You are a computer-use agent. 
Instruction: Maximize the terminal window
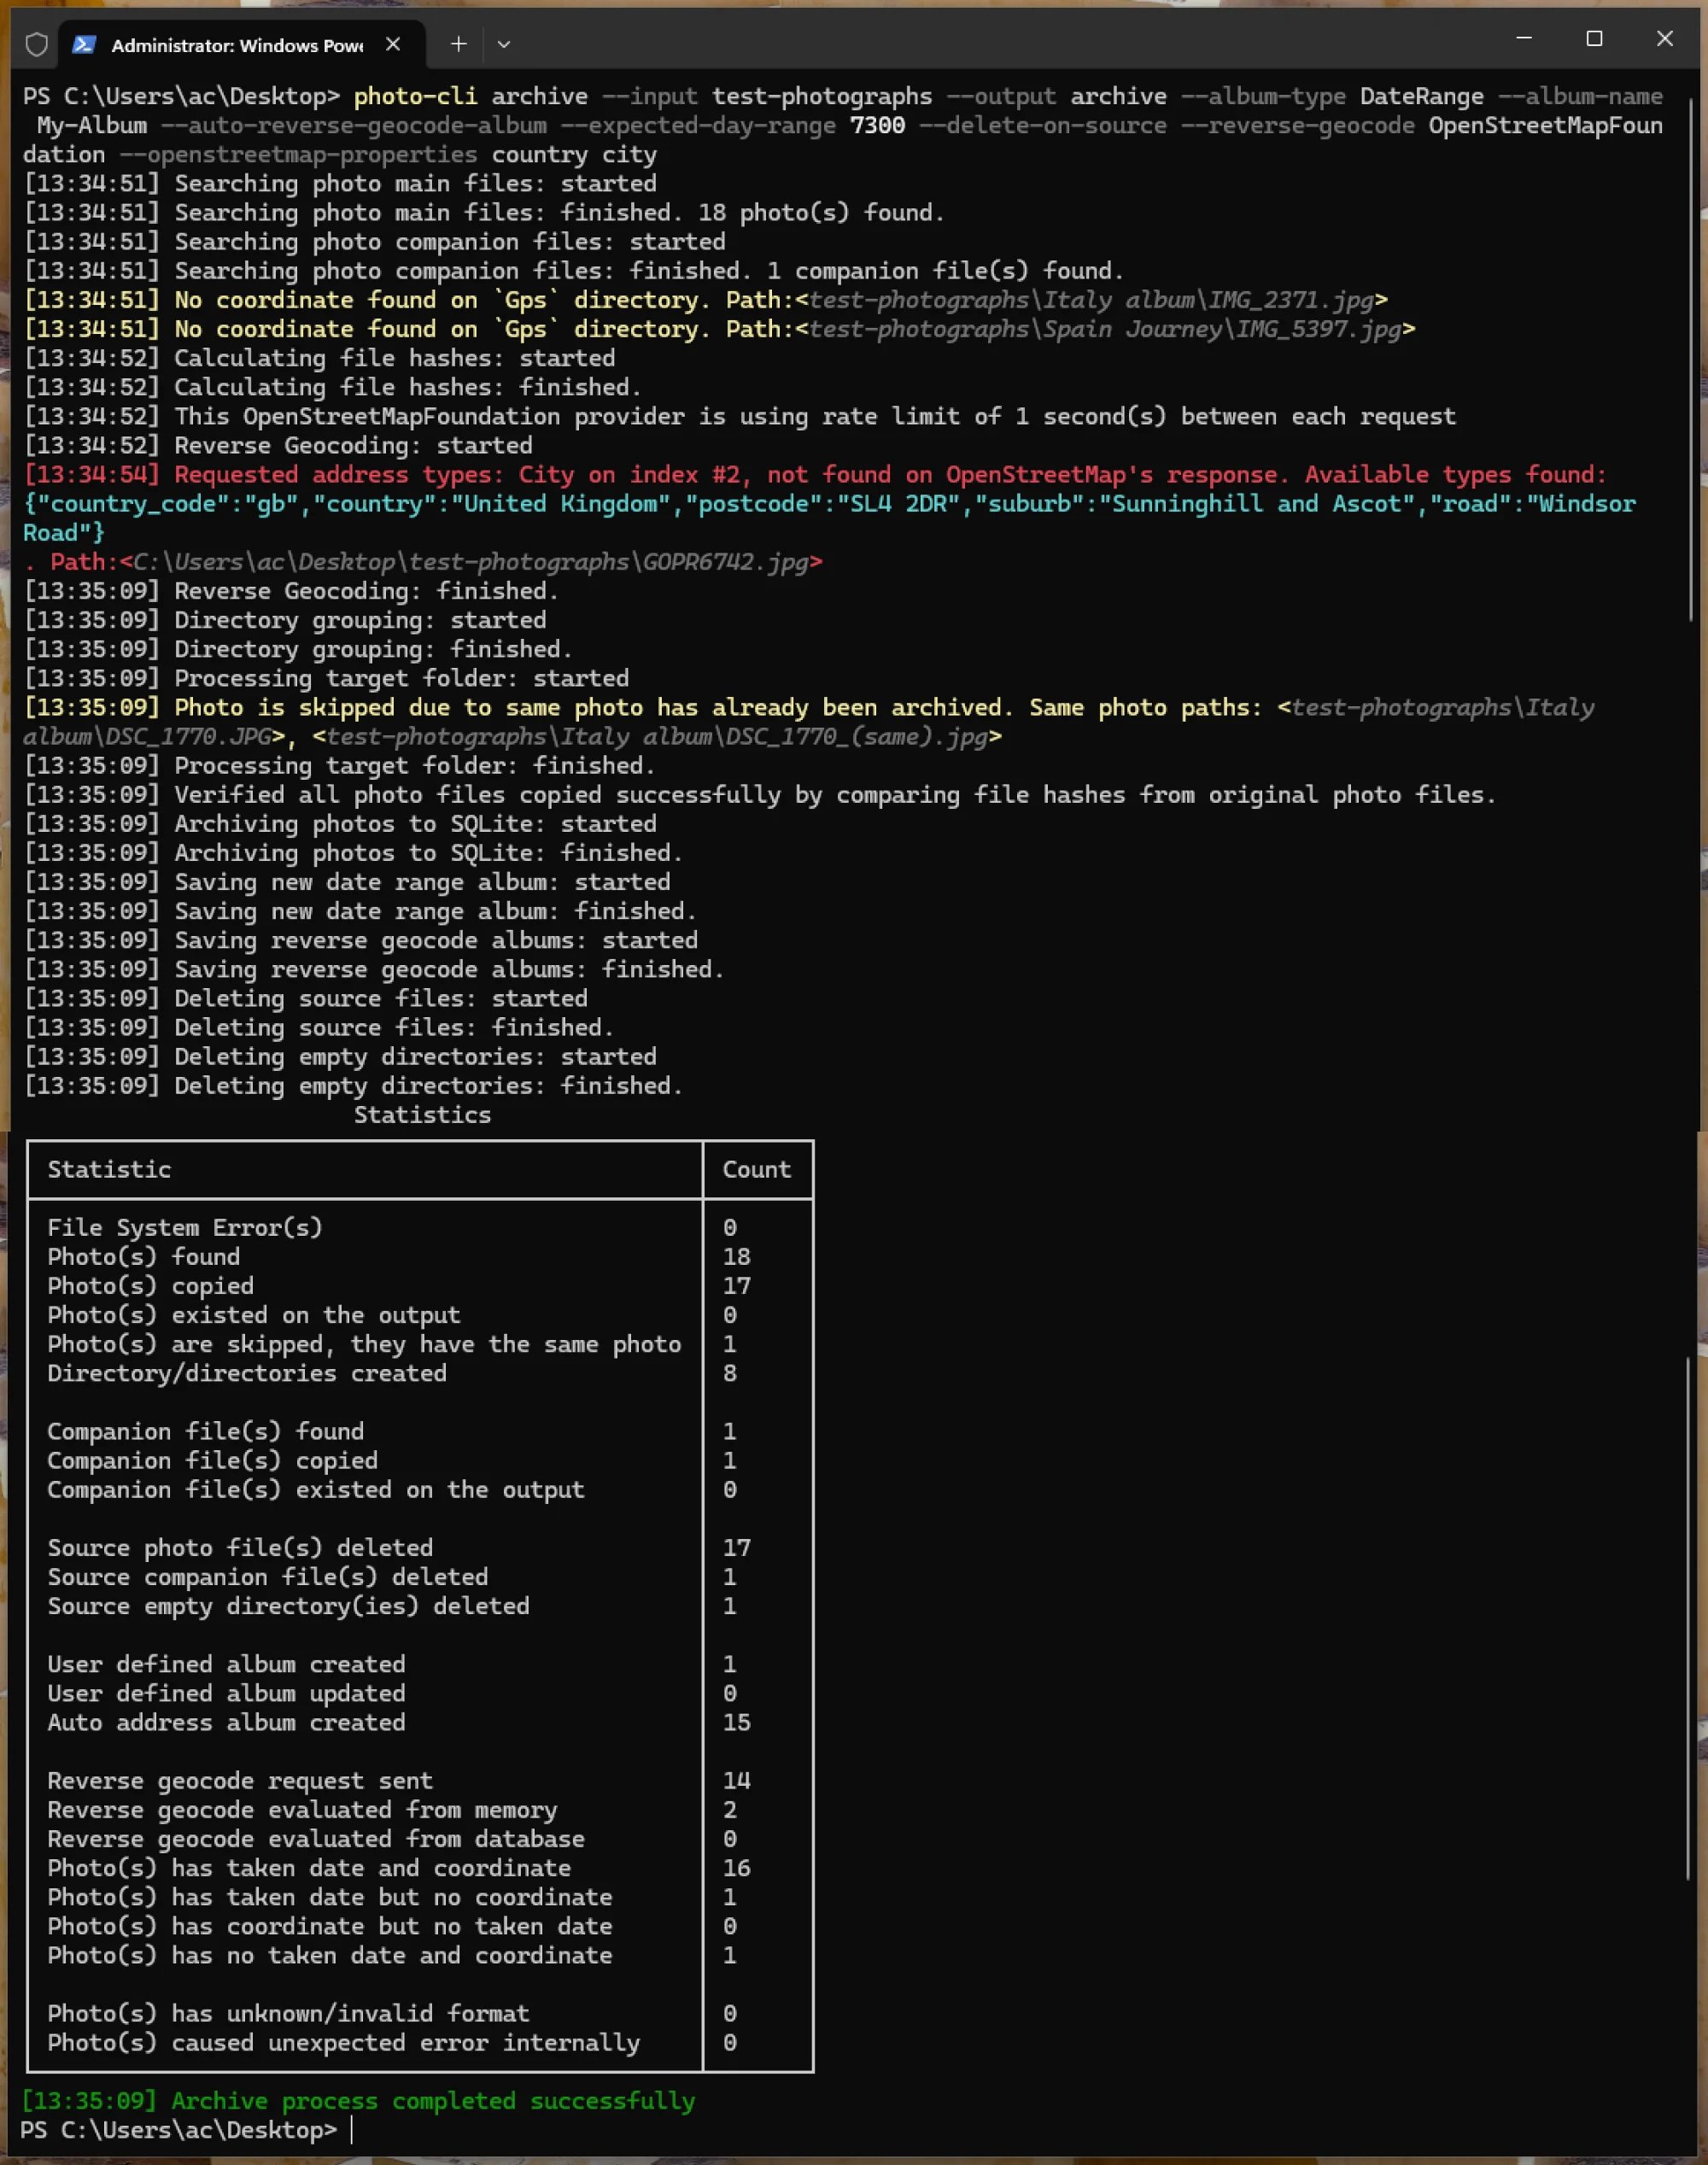[1594, 38]
